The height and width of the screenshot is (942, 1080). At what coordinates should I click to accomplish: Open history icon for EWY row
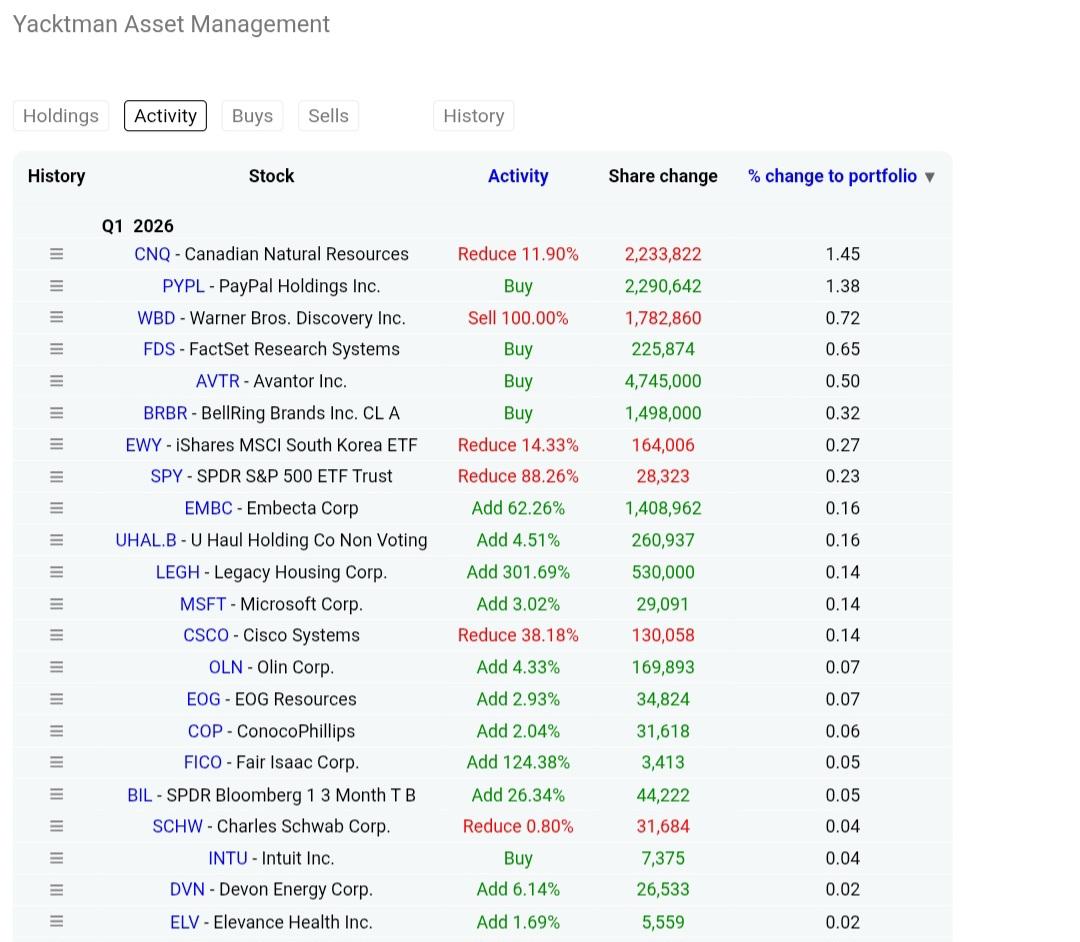click(x=56, y=445)
